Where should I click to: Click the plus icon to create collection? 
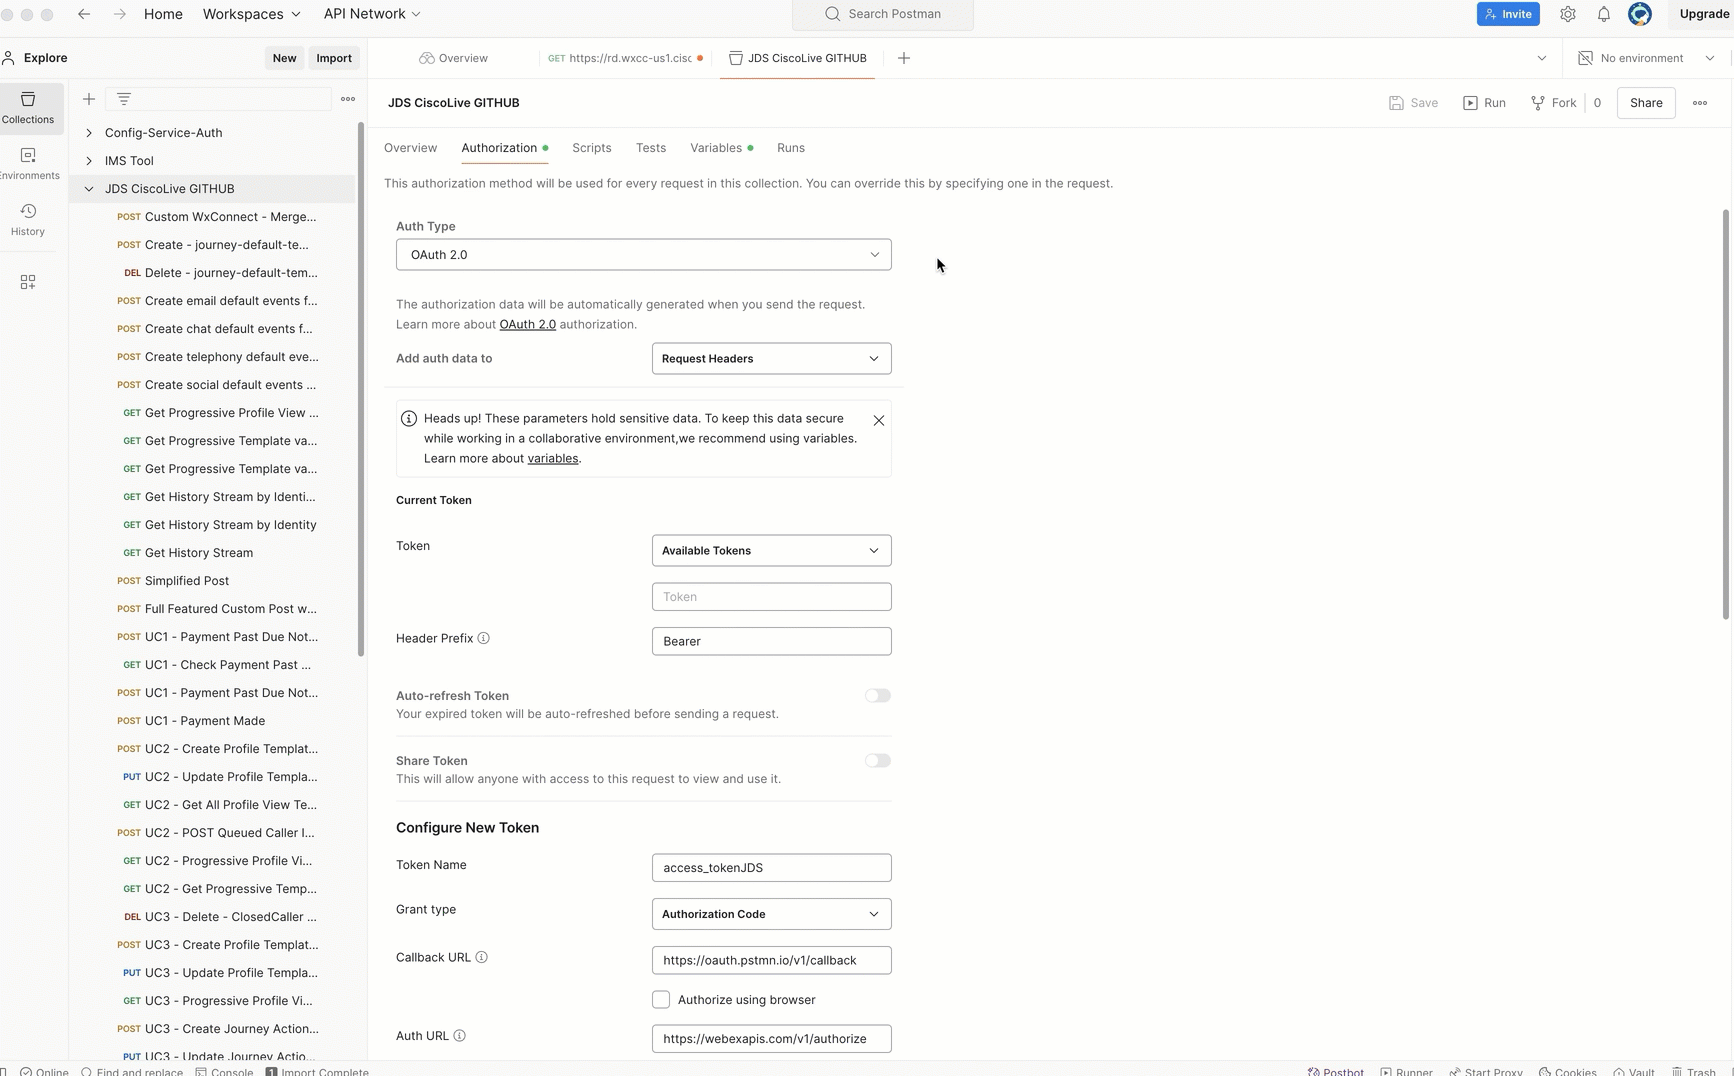pos(89,99)
